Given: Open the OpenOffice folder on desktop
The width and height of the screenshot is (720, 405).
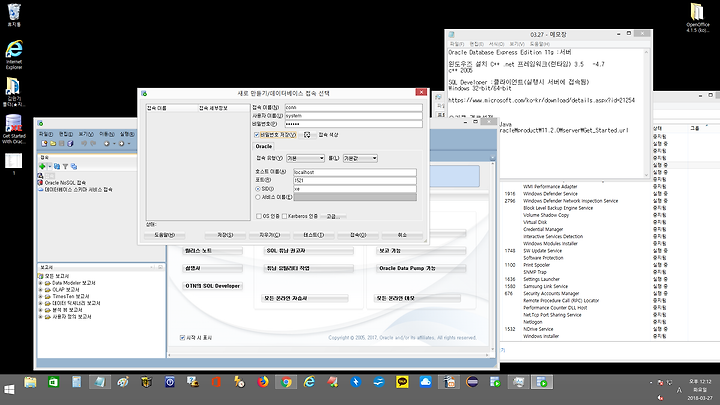Looking at the screenshot, I should 697,17.
